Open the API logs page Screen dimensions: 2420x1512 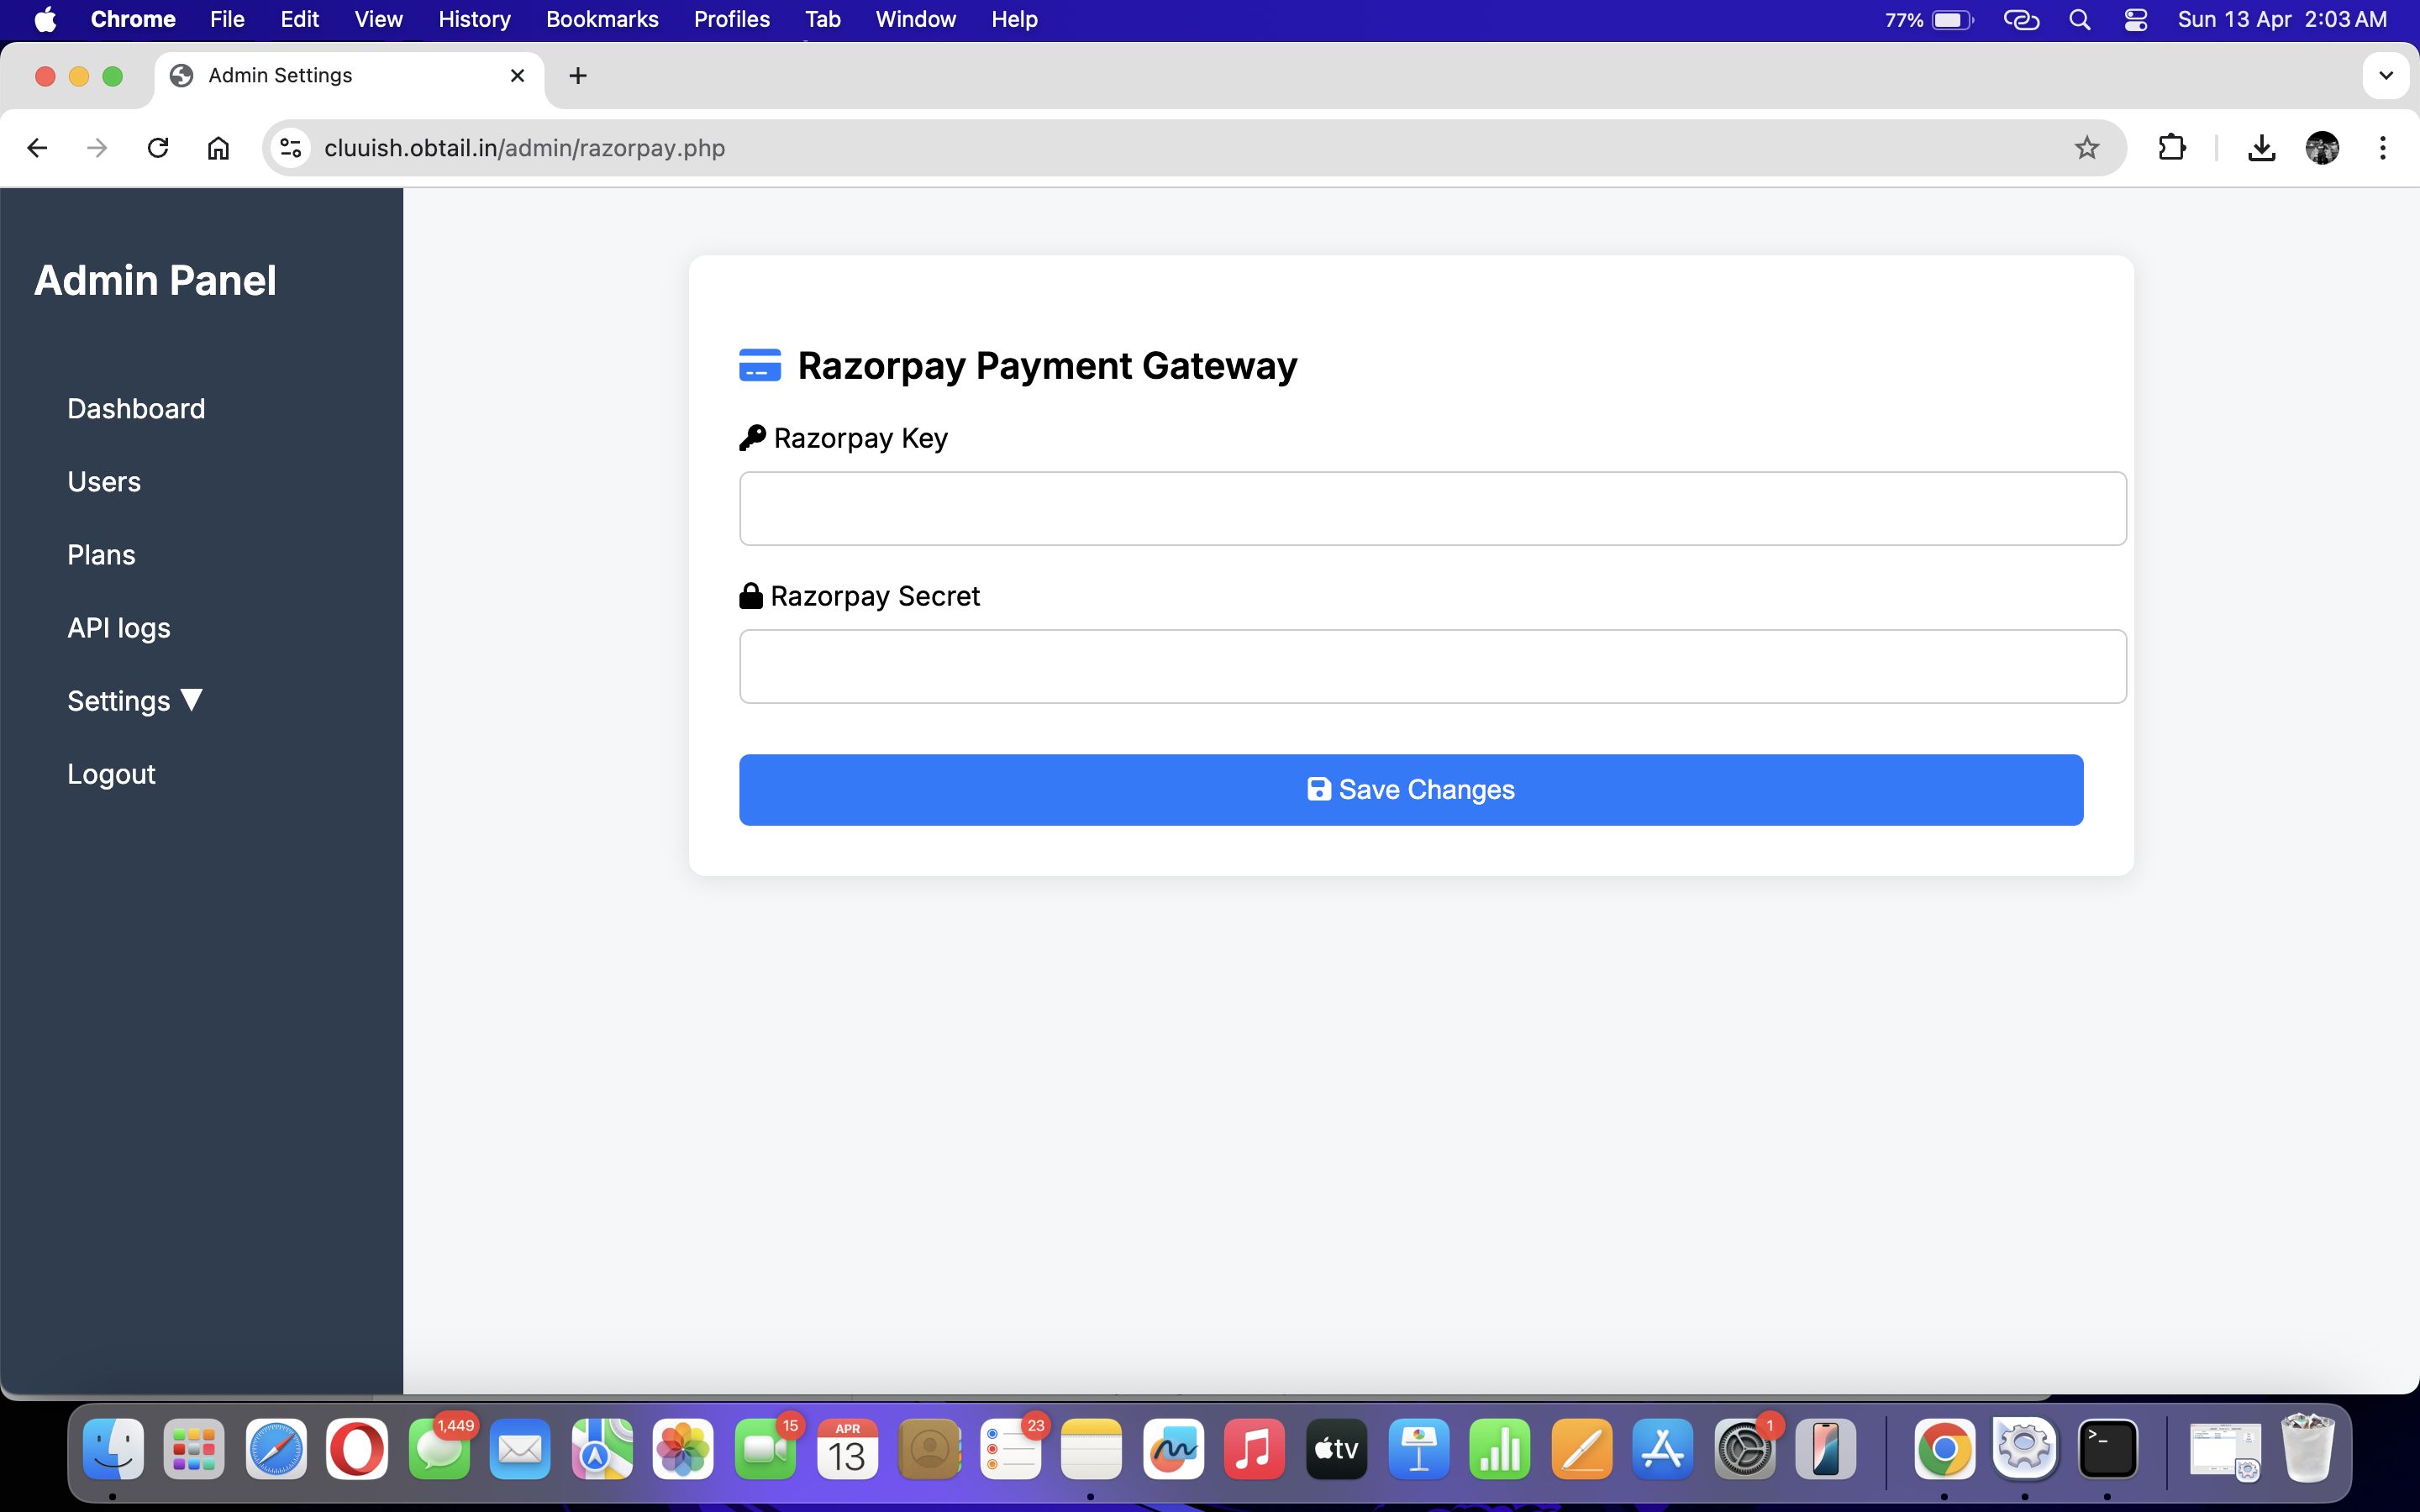(119, 628)
